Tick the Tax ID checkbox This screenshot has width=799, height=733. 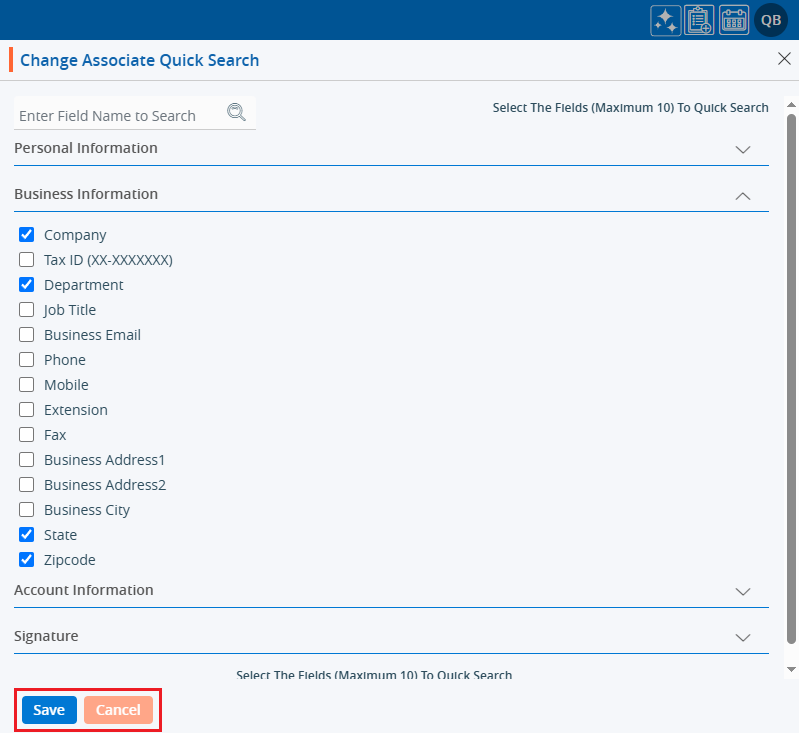[x=27, y=260]
